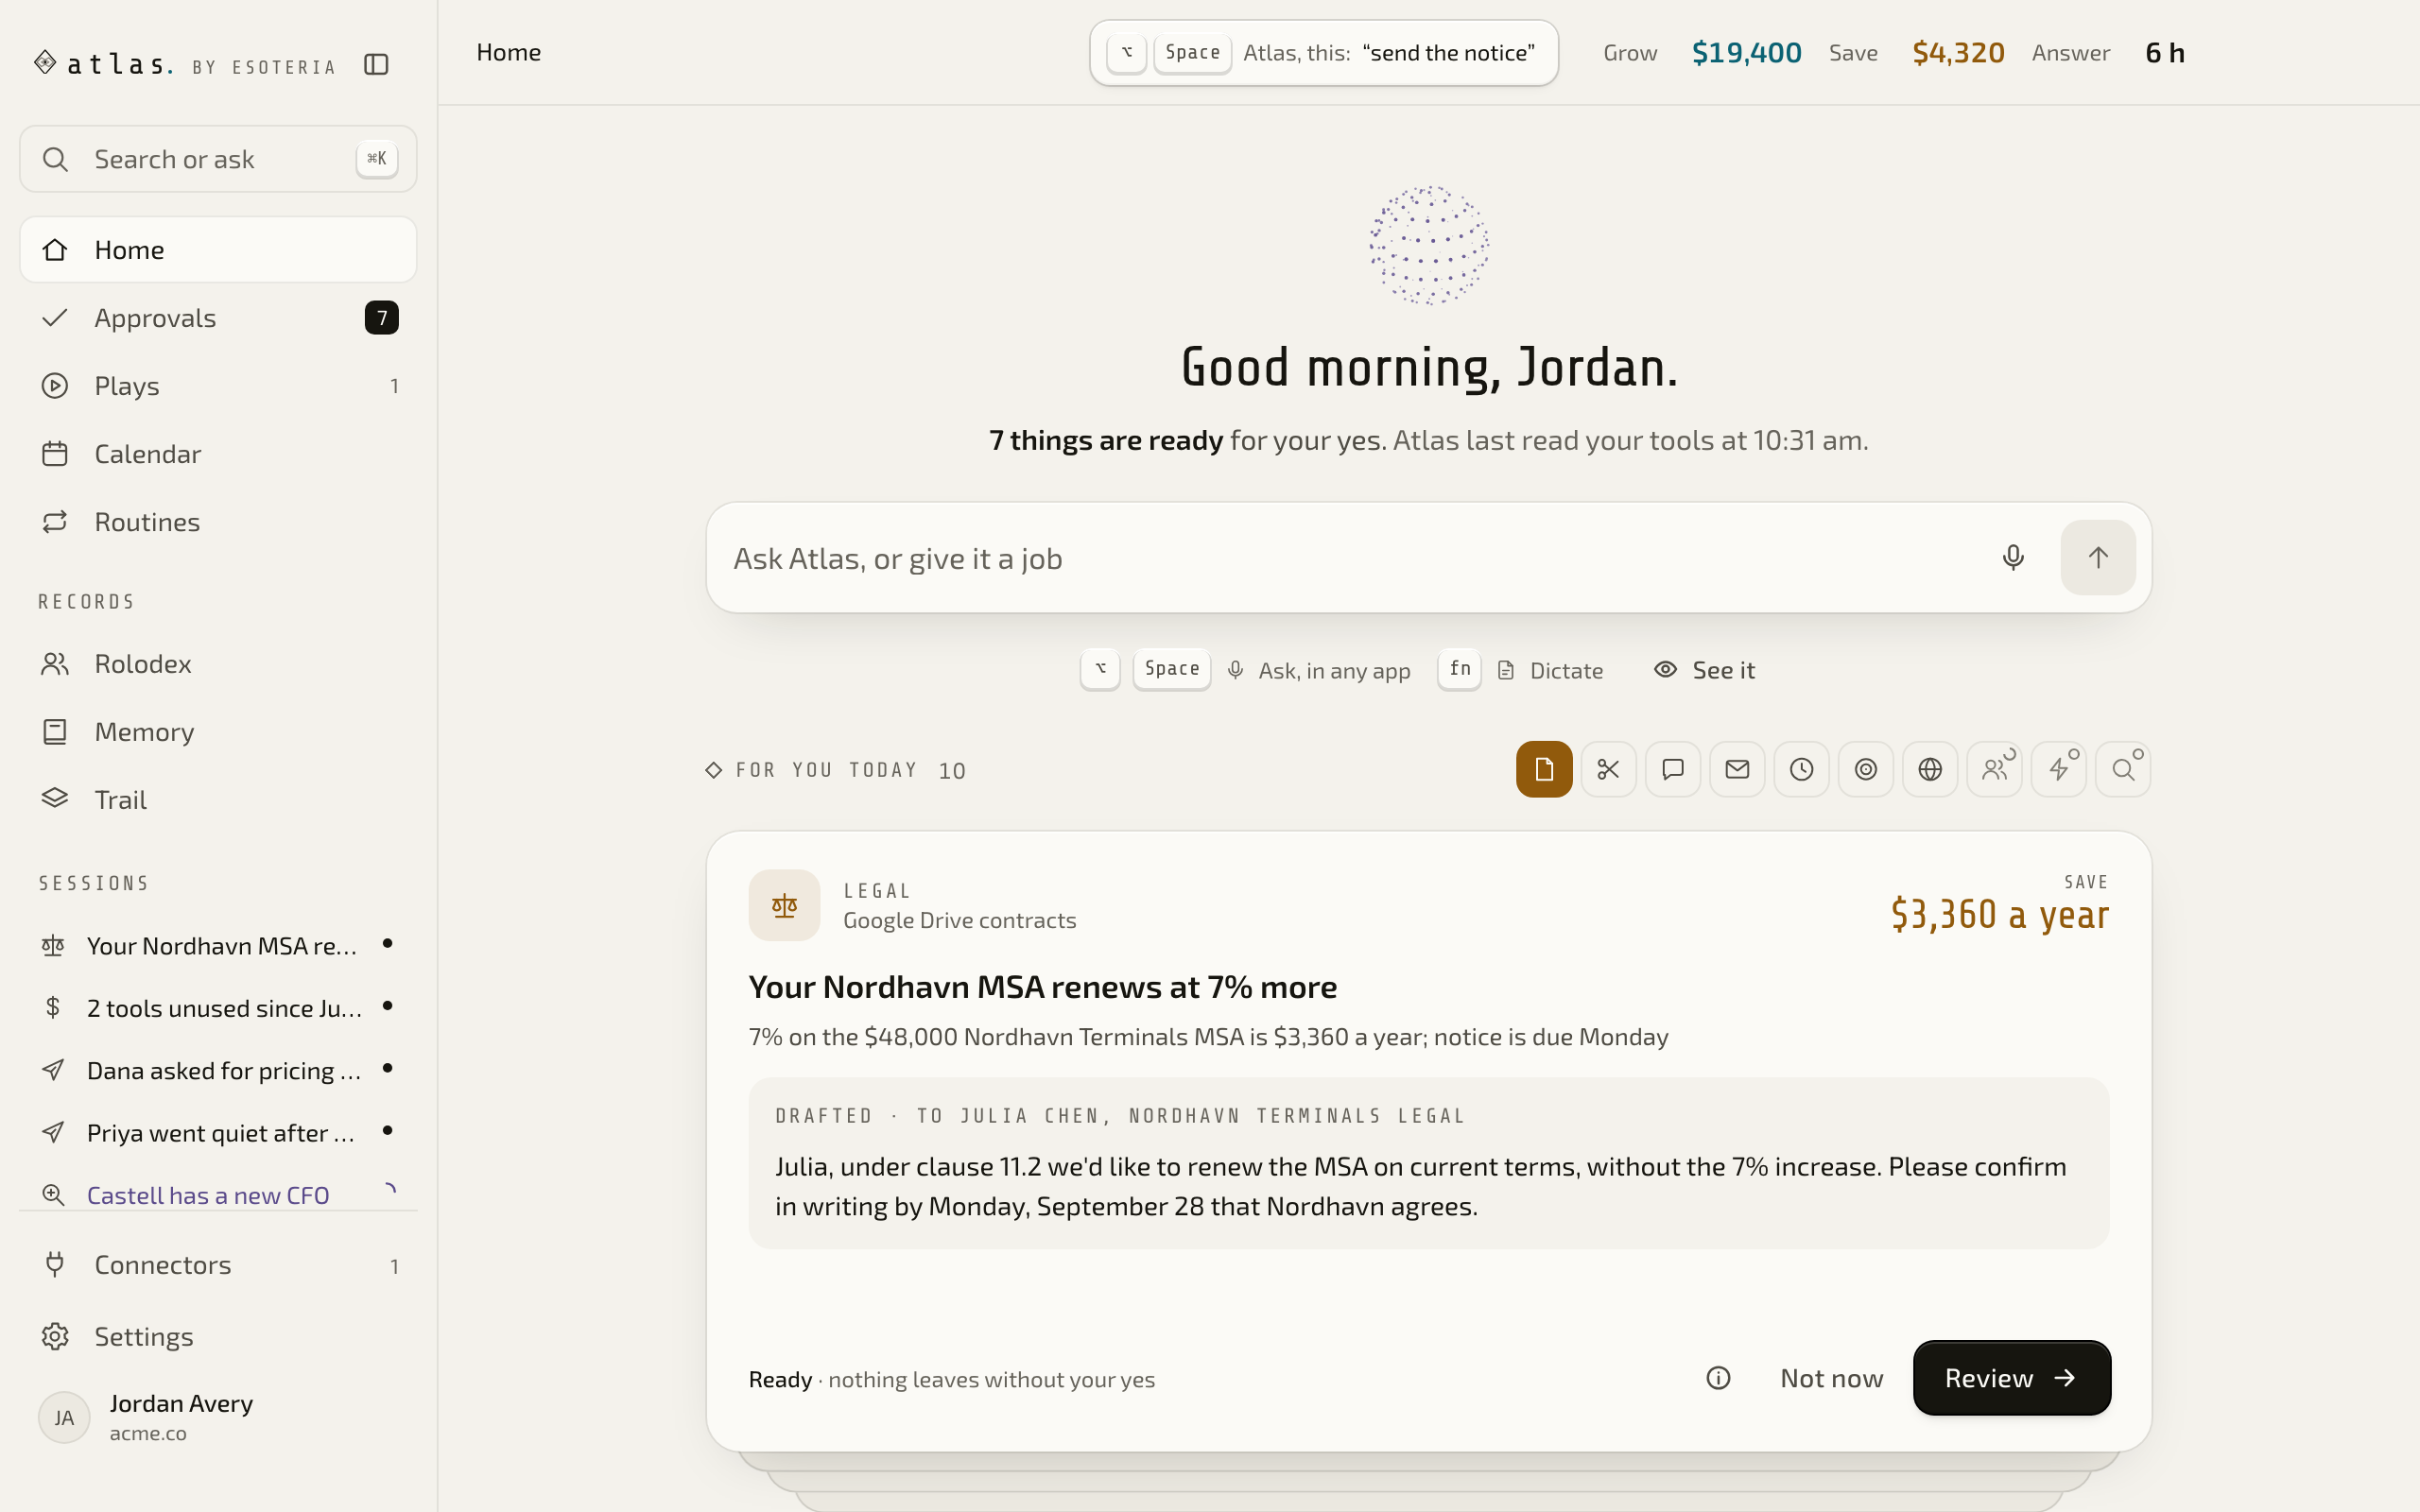Focus the Ask Atlas input box
This screenshot has height=1512, width=2420.
point(1350,558)
